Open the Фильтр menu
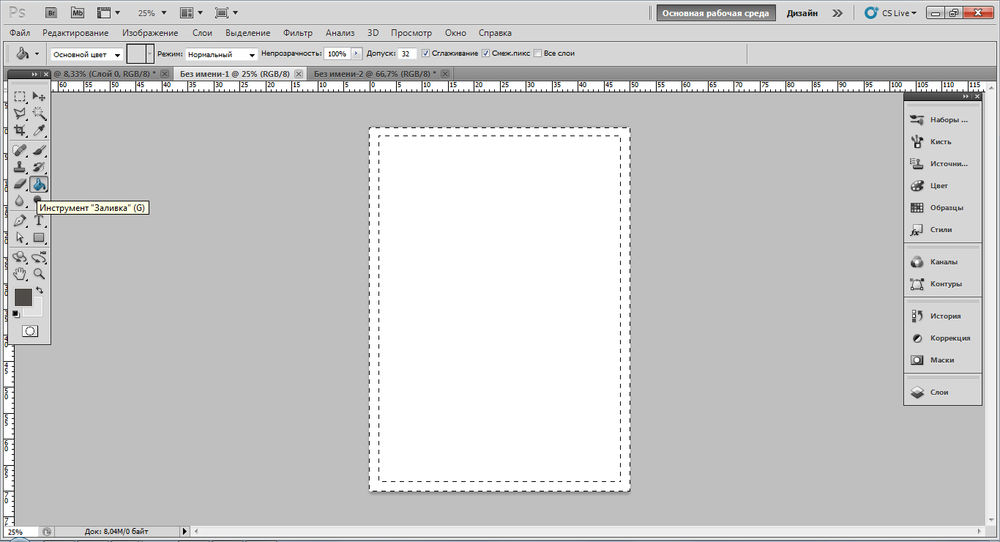1000x542 pixels. [298, 33]
